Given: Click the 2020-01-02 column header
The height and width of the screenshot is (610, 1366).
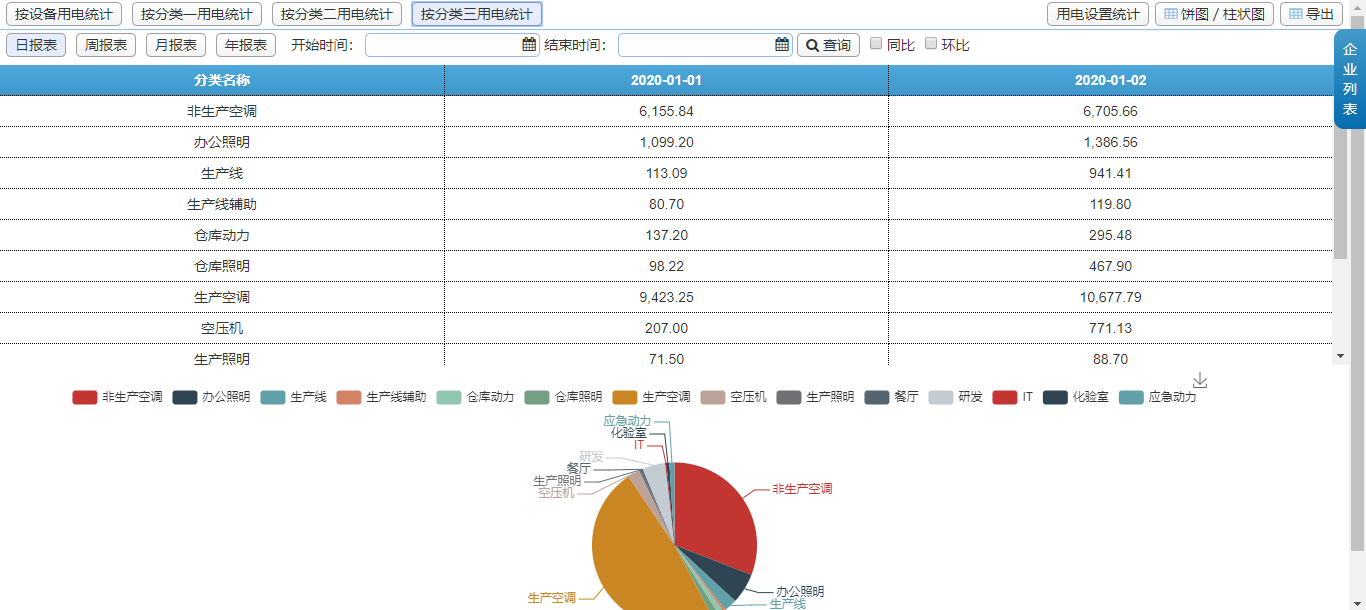Looking at the screenshot, I should click(1110, 80).
